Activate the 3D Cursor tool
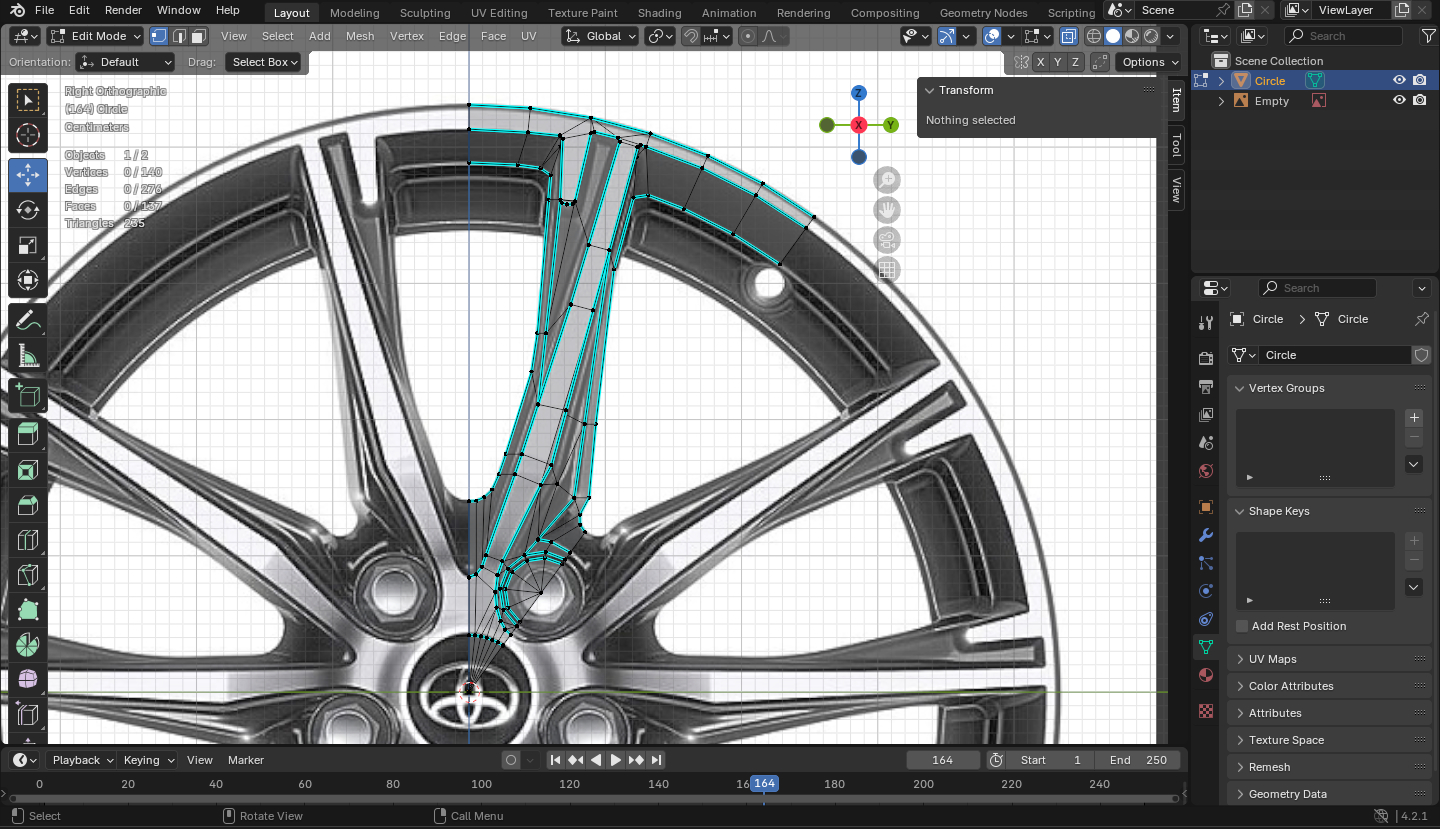The image size is (1440, 829). pos(28,136)
